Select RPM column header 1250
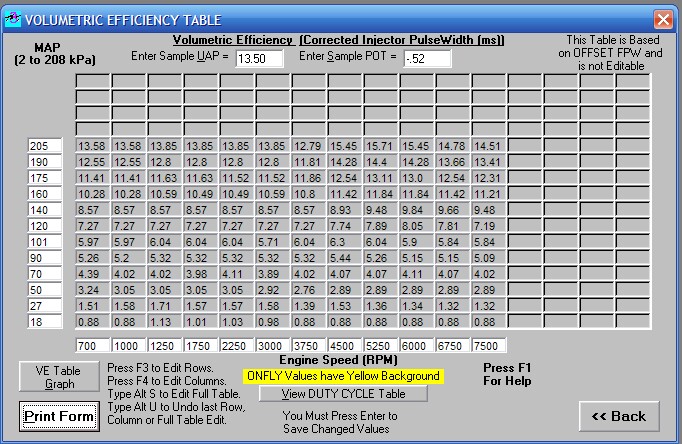 (165, 346)
